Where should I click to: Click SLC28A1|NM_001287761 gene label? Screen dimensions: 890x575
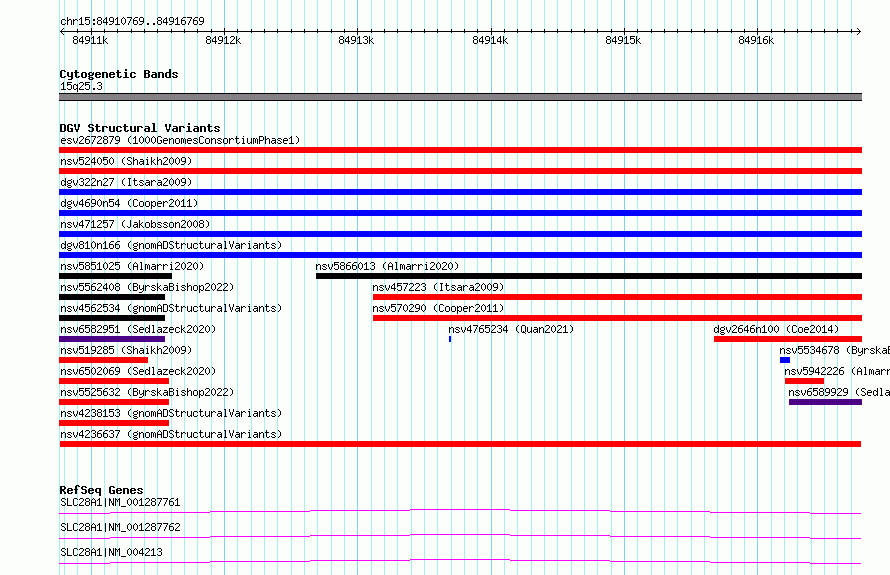[120, 502]
